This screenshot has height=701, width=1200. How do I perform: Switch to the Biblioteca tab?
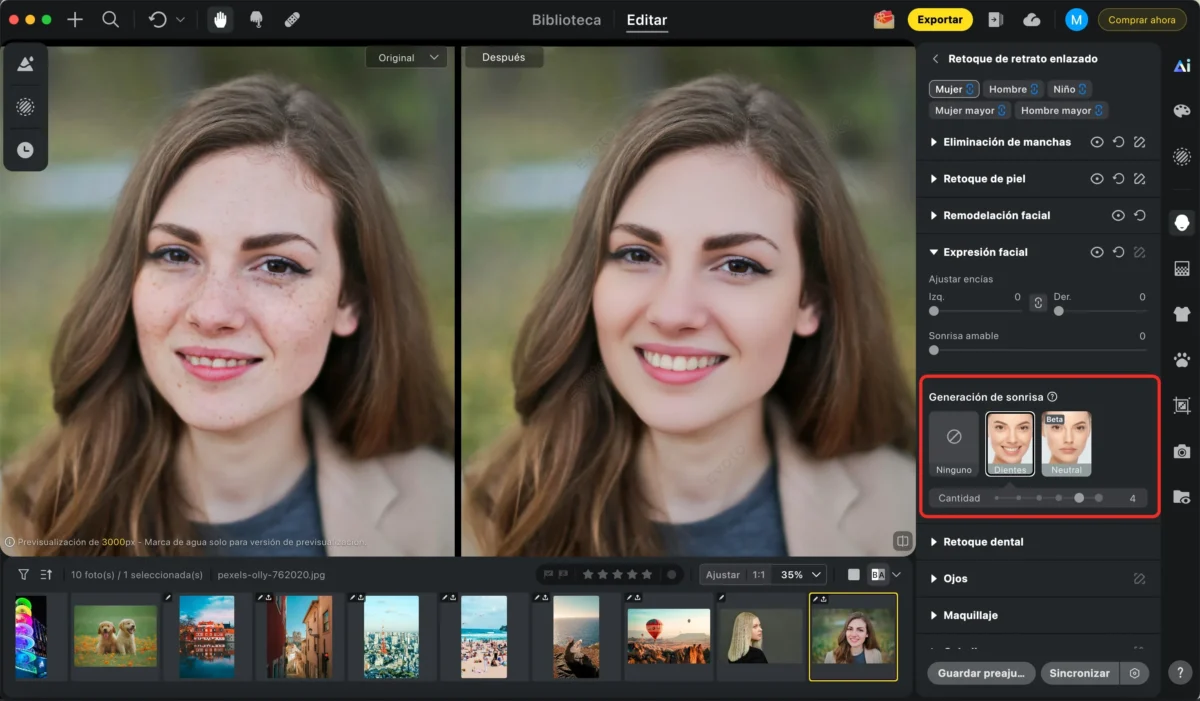(566, 20)
